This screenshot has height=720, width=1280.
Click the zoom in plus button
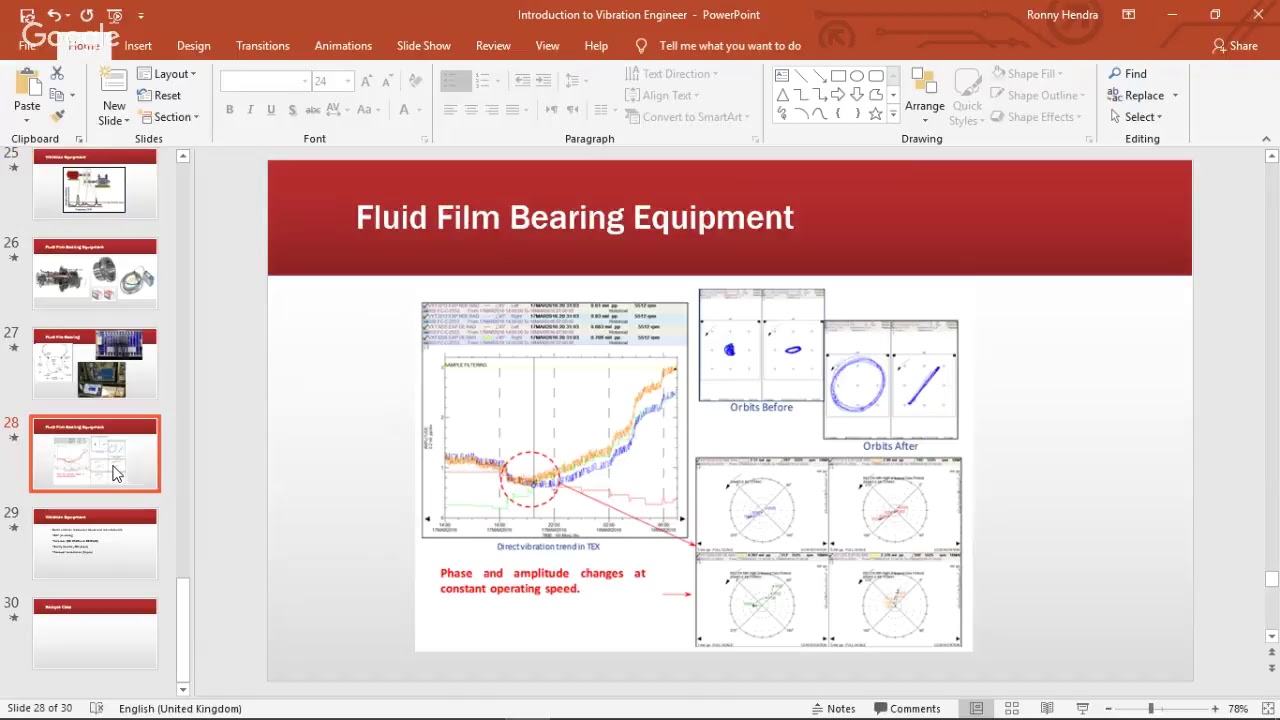pyautogui.click(x=1215, y=708)
